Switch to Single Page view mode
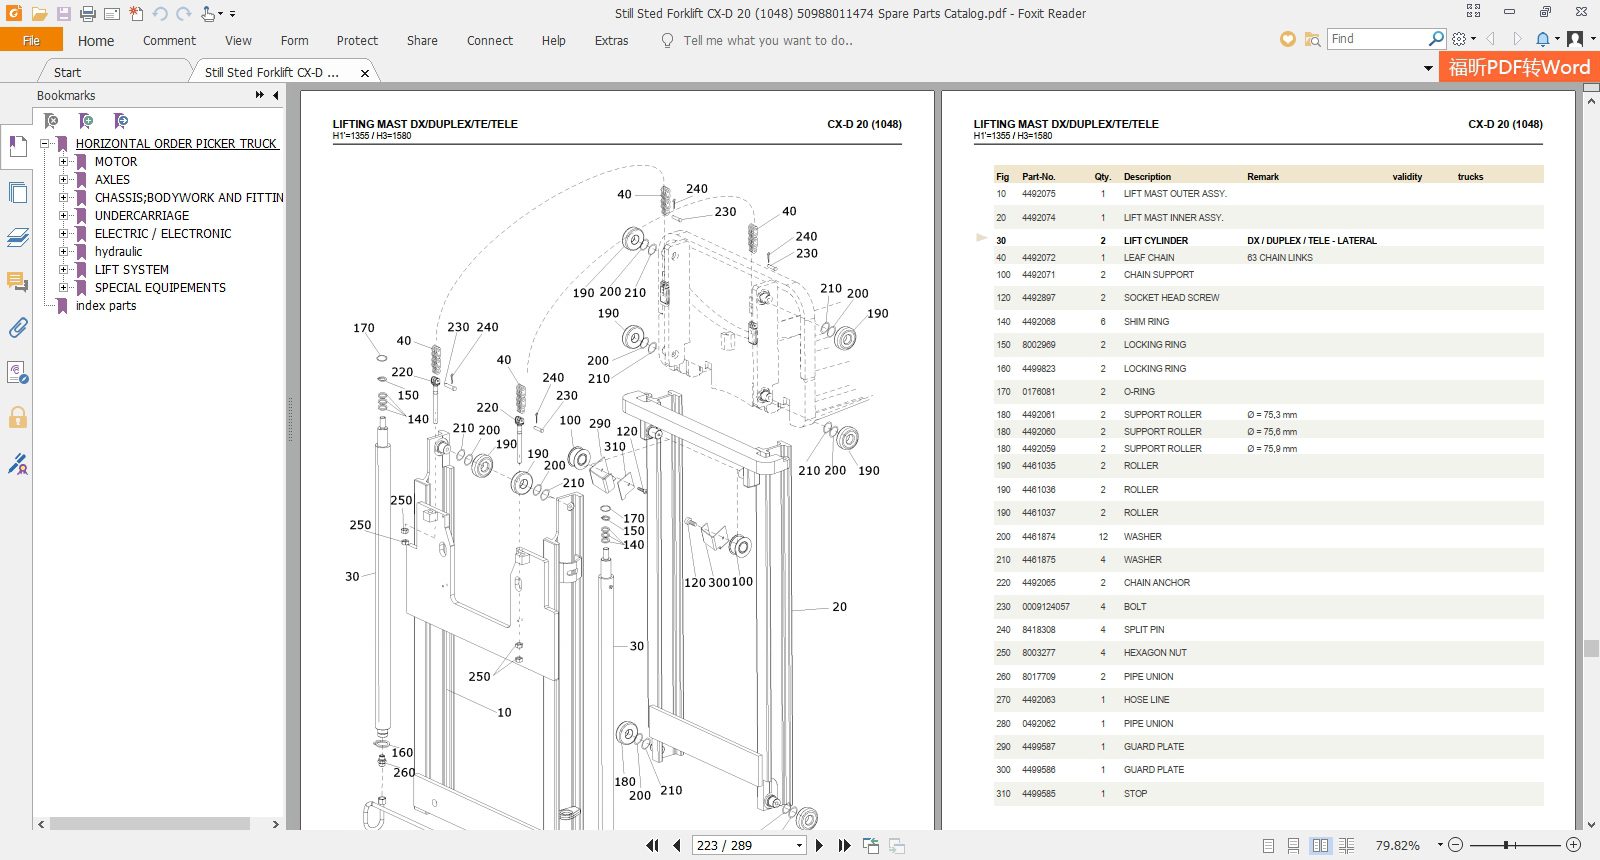 pos(1268,845)
